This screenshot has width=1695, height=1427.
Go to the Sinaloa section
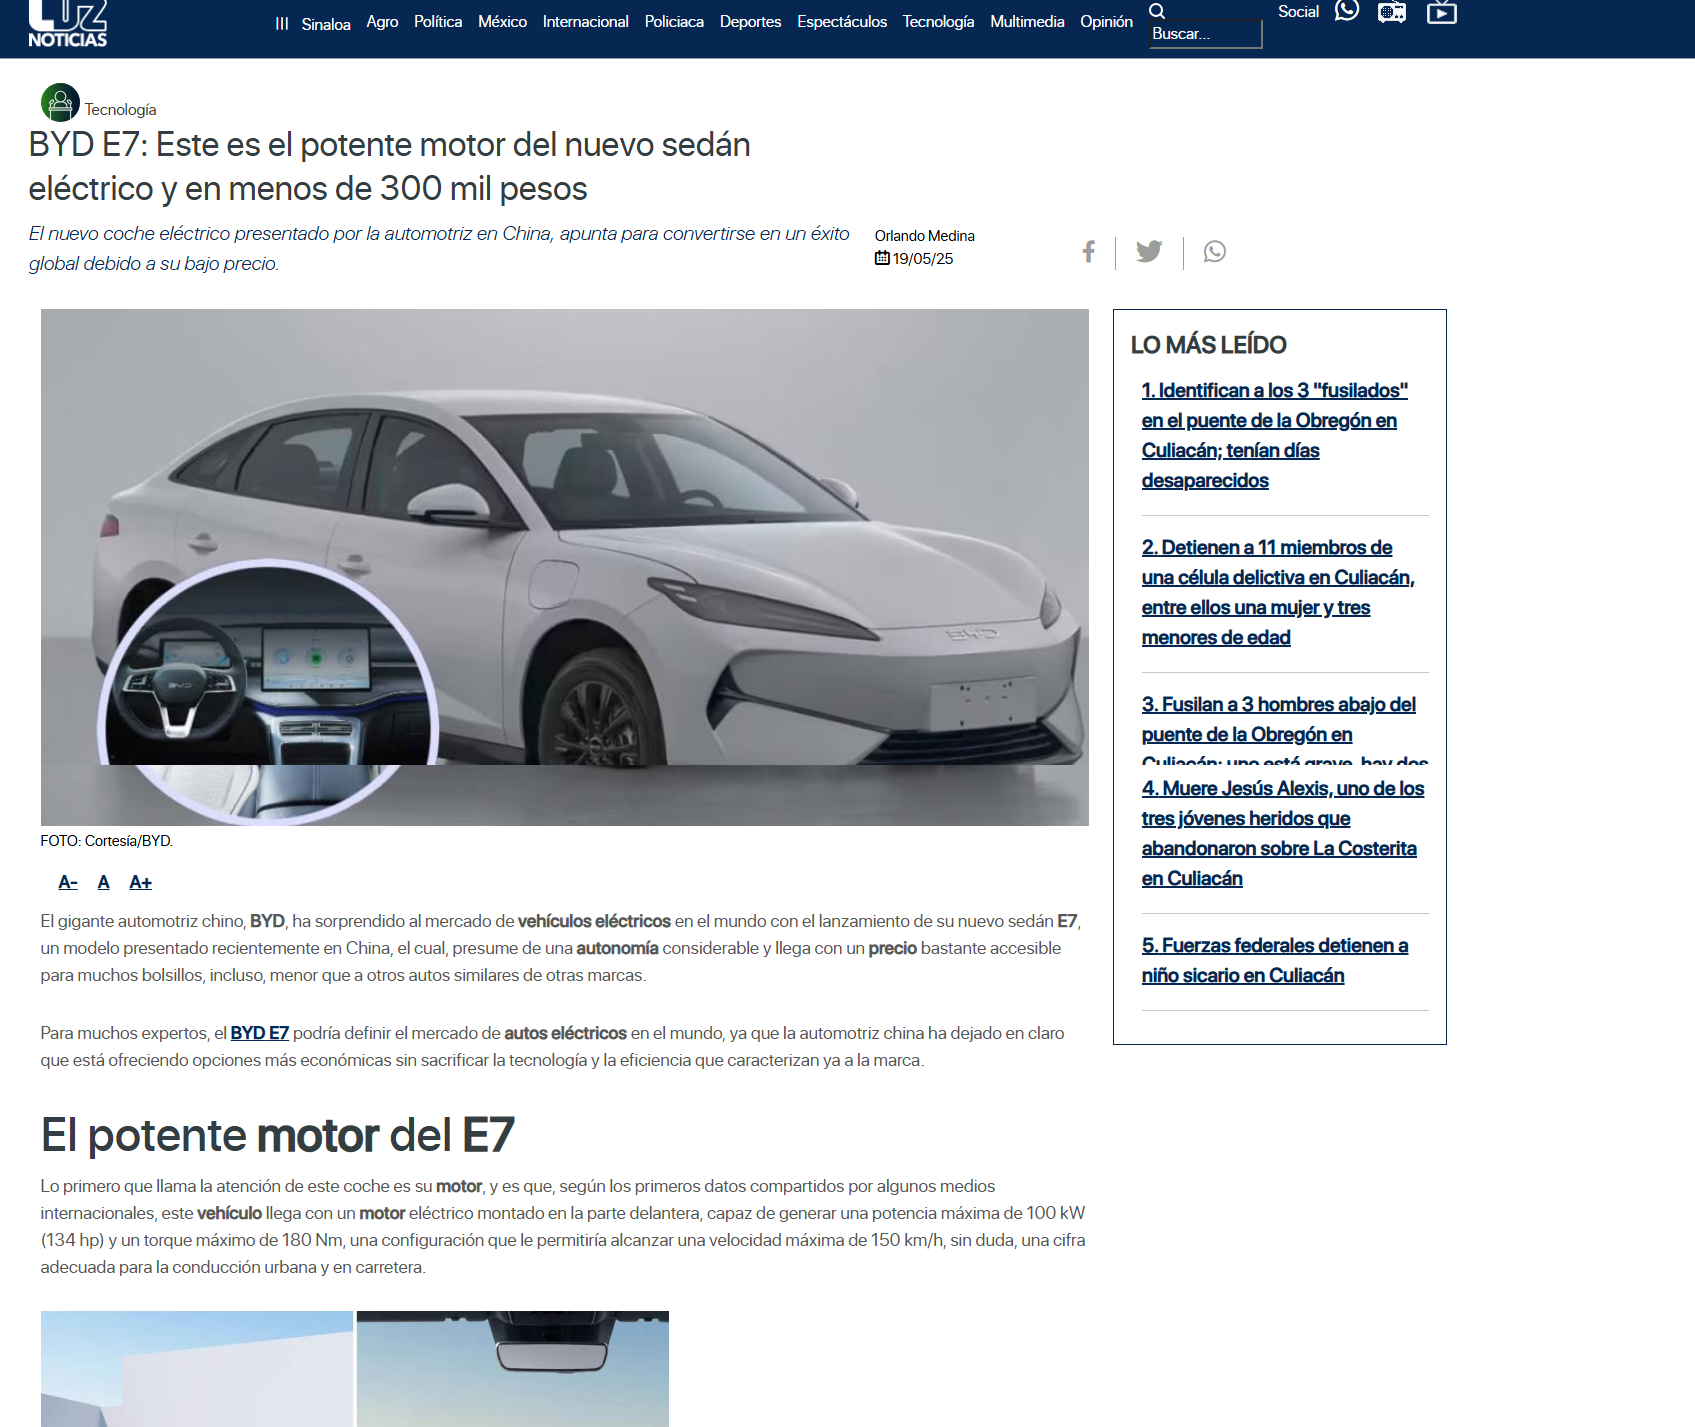[x=326, y=24]
